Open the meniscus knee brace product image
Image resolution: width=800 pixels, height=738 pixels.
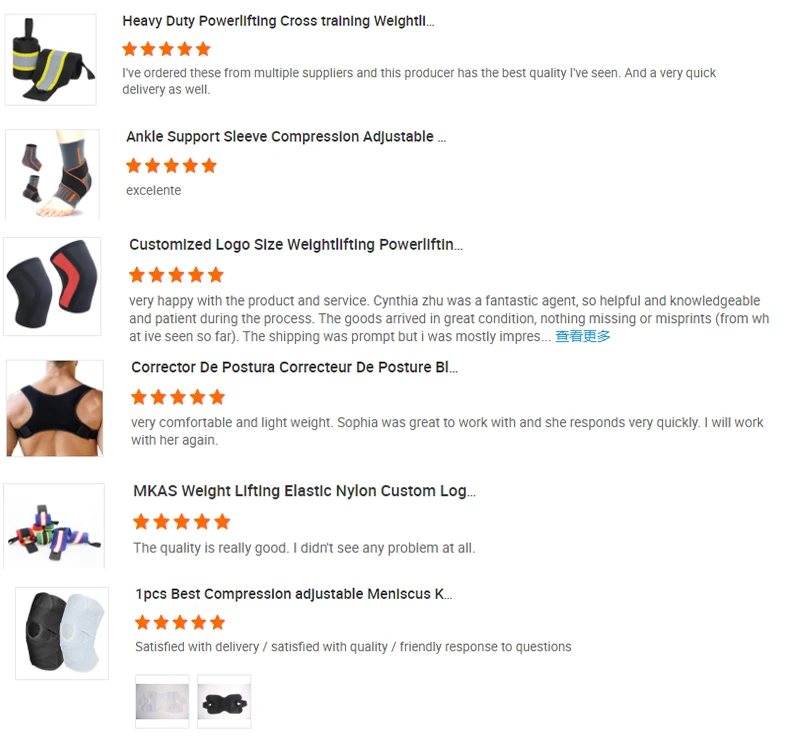[x=62, y=633]
